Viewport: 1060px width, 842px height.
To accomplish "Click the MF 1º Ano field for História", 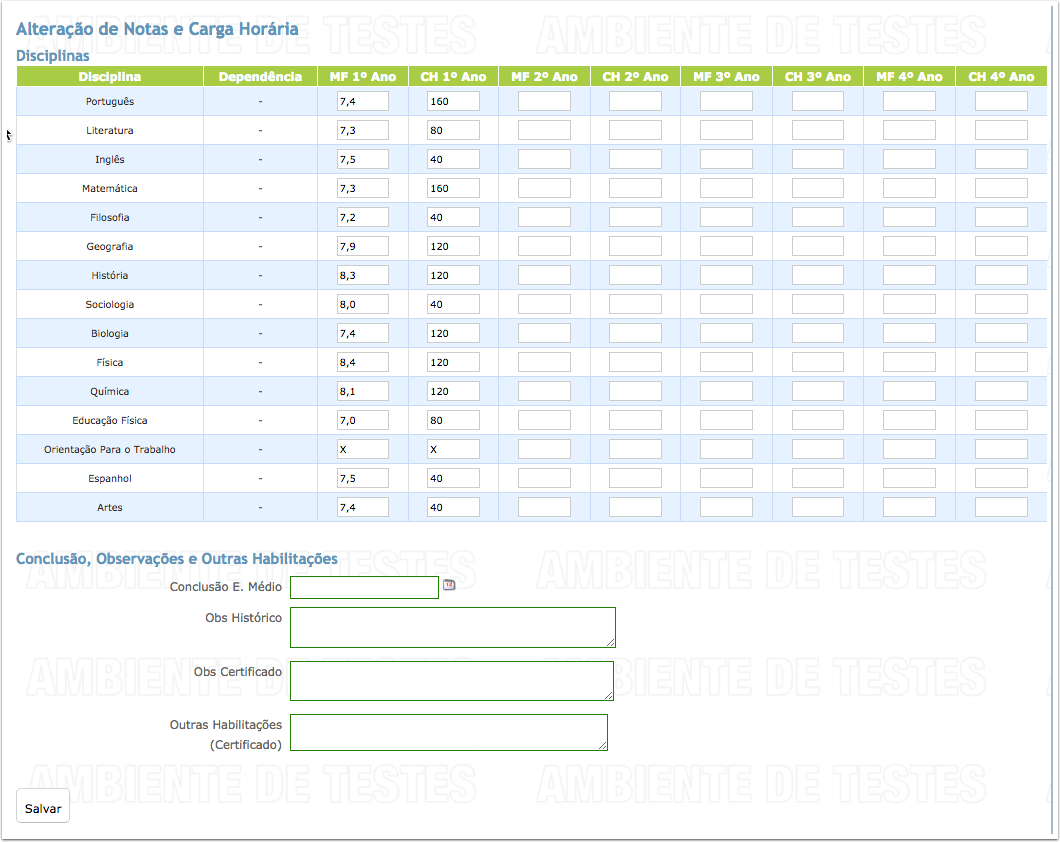I will click(x=363, y=276).
